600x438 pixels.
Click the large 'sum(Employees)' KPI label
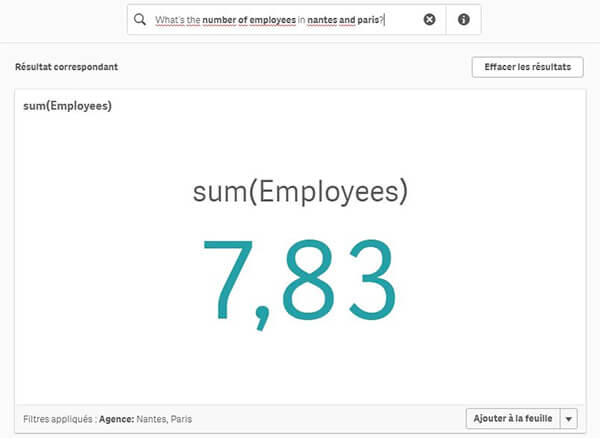pos(300,191)
